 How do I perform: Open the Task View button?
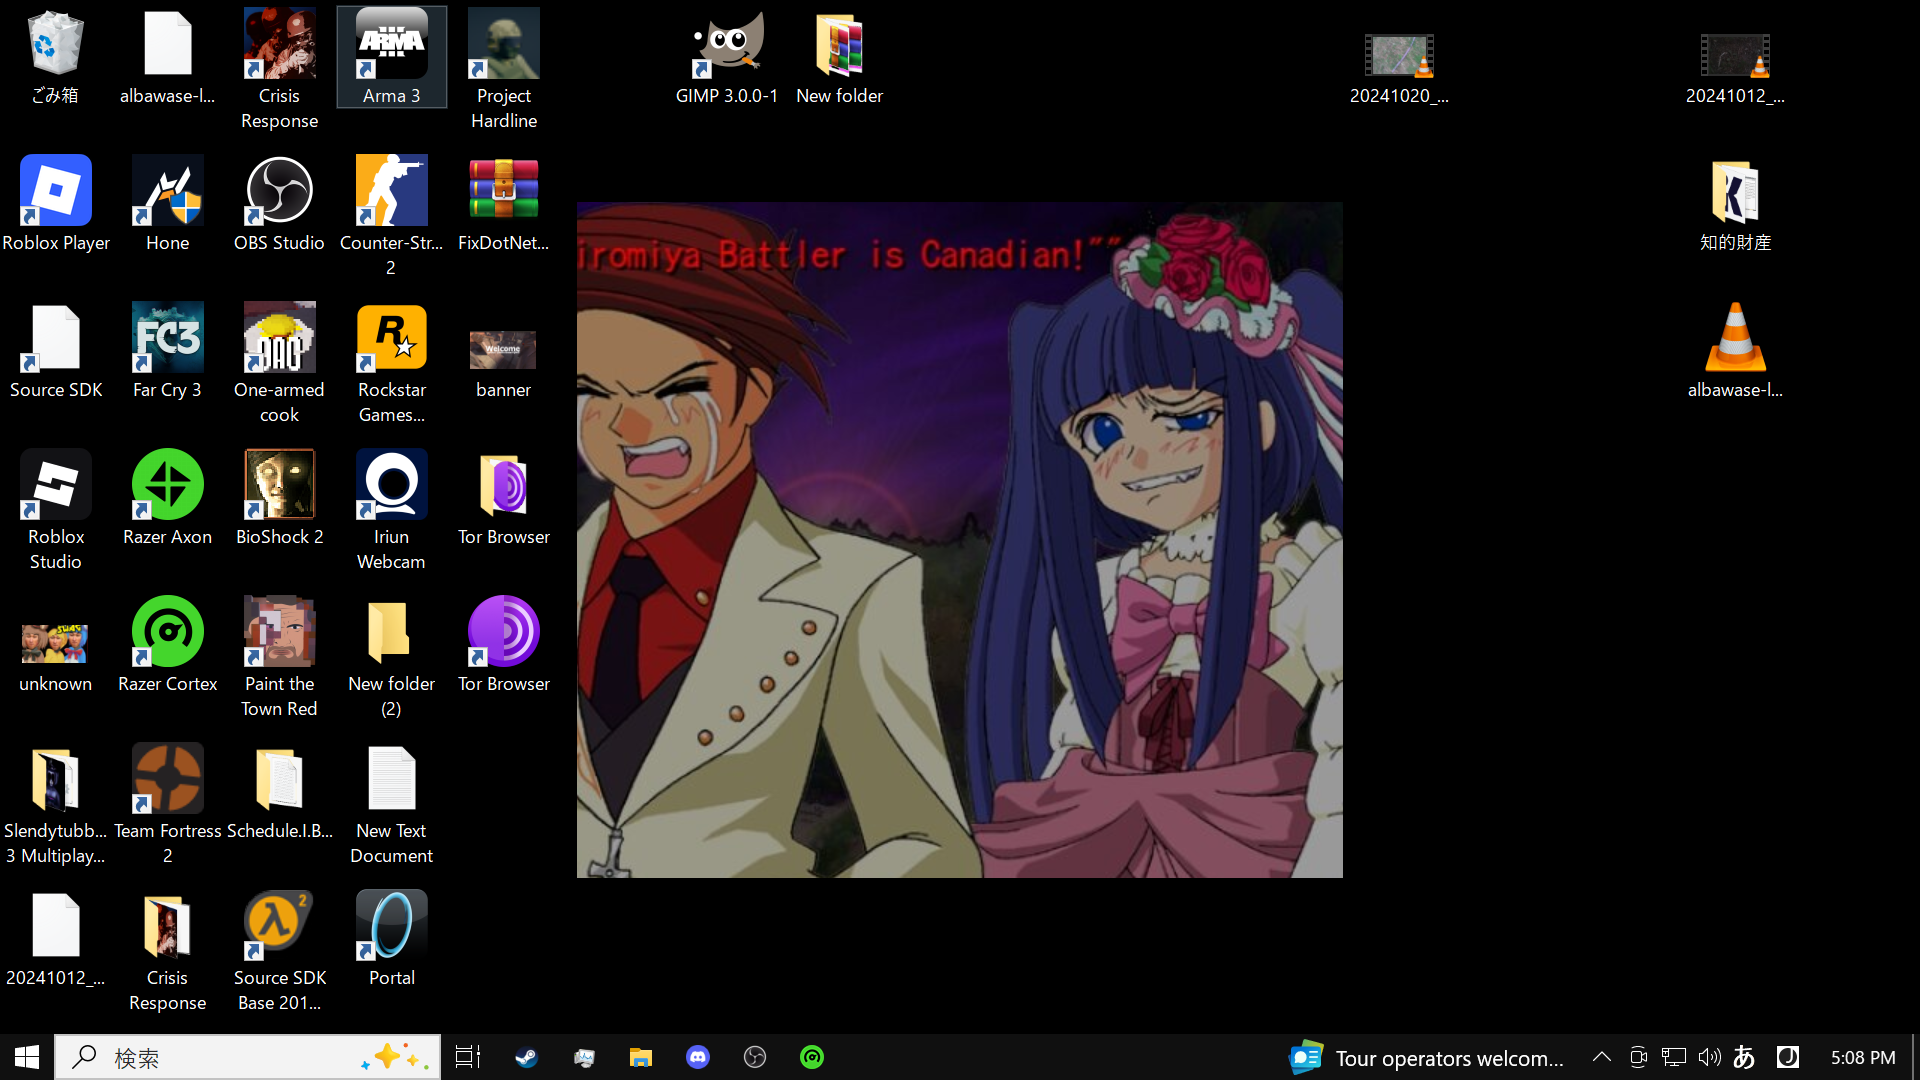pyautogui.click(x=467, y=1057)
